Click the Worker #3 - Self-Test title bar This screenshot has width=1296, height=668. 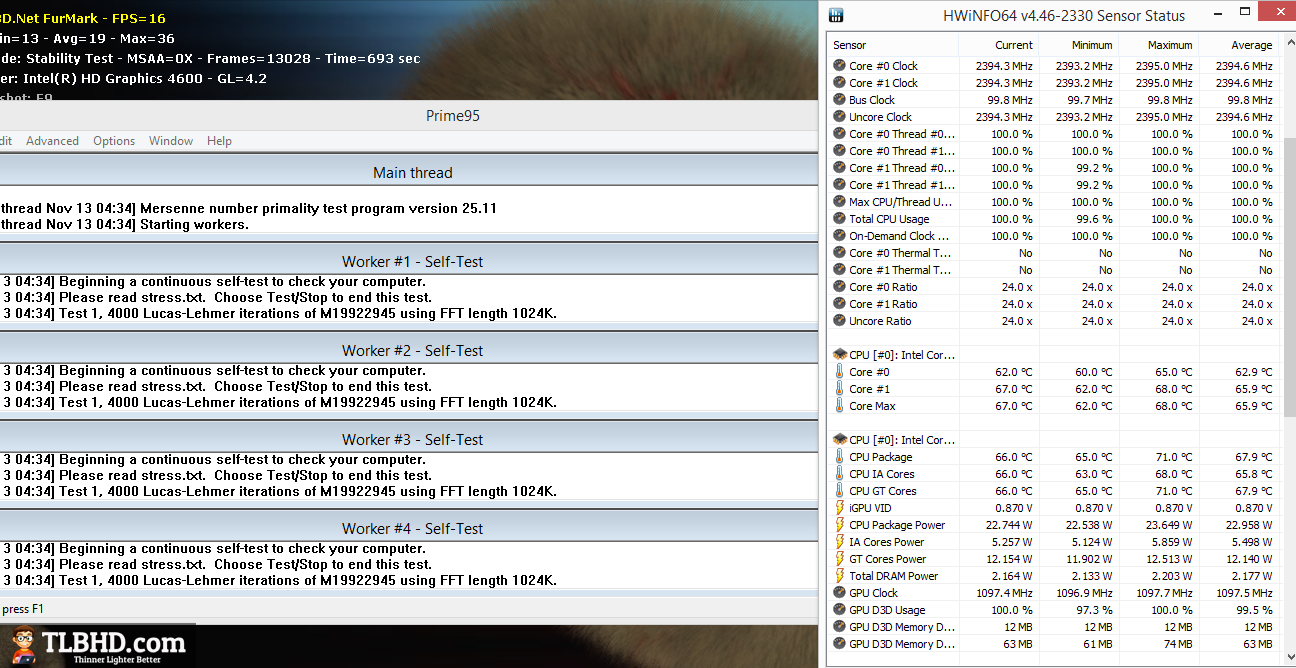click(409, 439)
